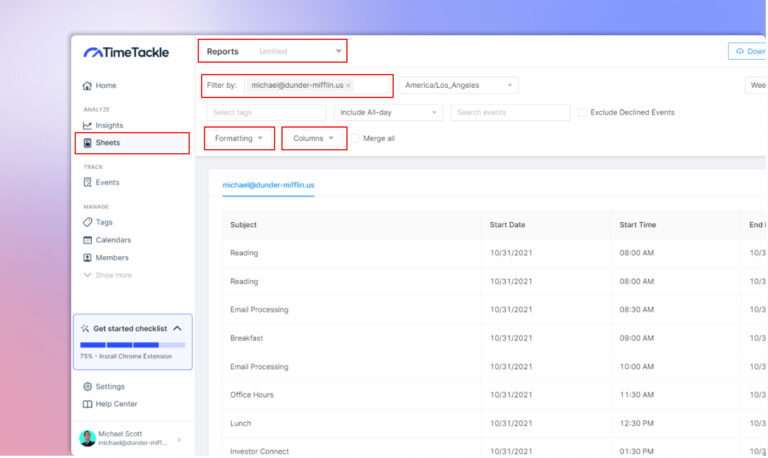Click the Help Center book icon
This screenshot has height=458, width=768.
87,404
